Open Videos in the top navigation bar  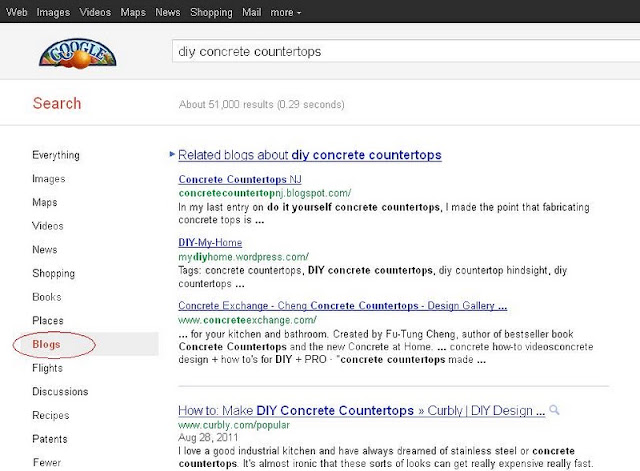(95, 12)
